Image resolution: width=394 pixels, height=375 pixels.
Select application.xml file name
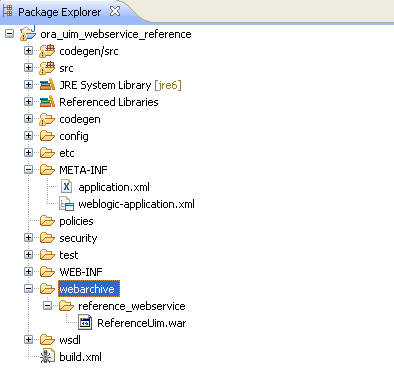[x=114, y=187]
